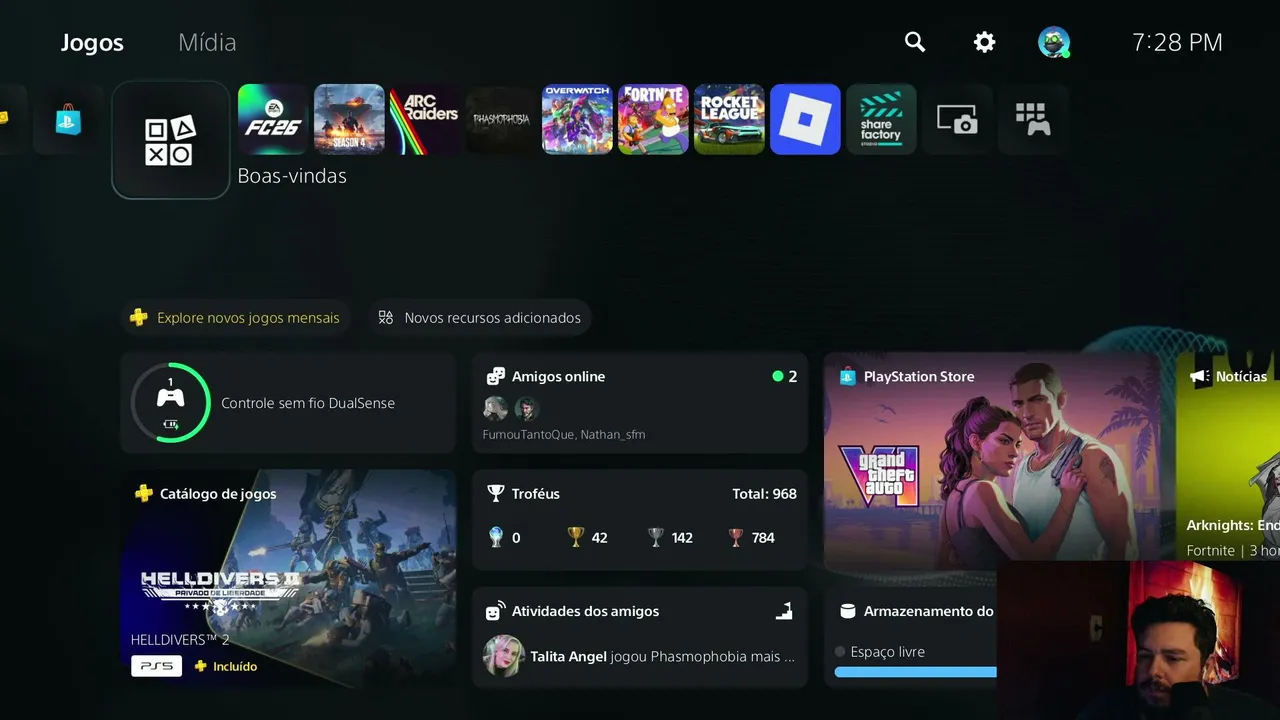This screenshot has width=1280, height=720.
Task: Open the search magnifier icon
Action: coord(915,42)
